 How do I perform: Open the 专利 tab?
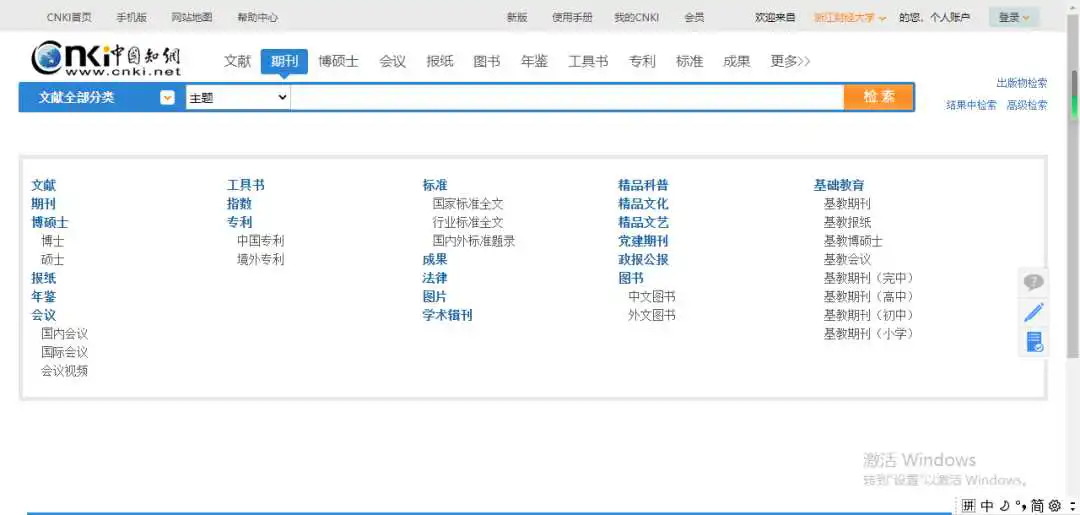pos(642,61)
